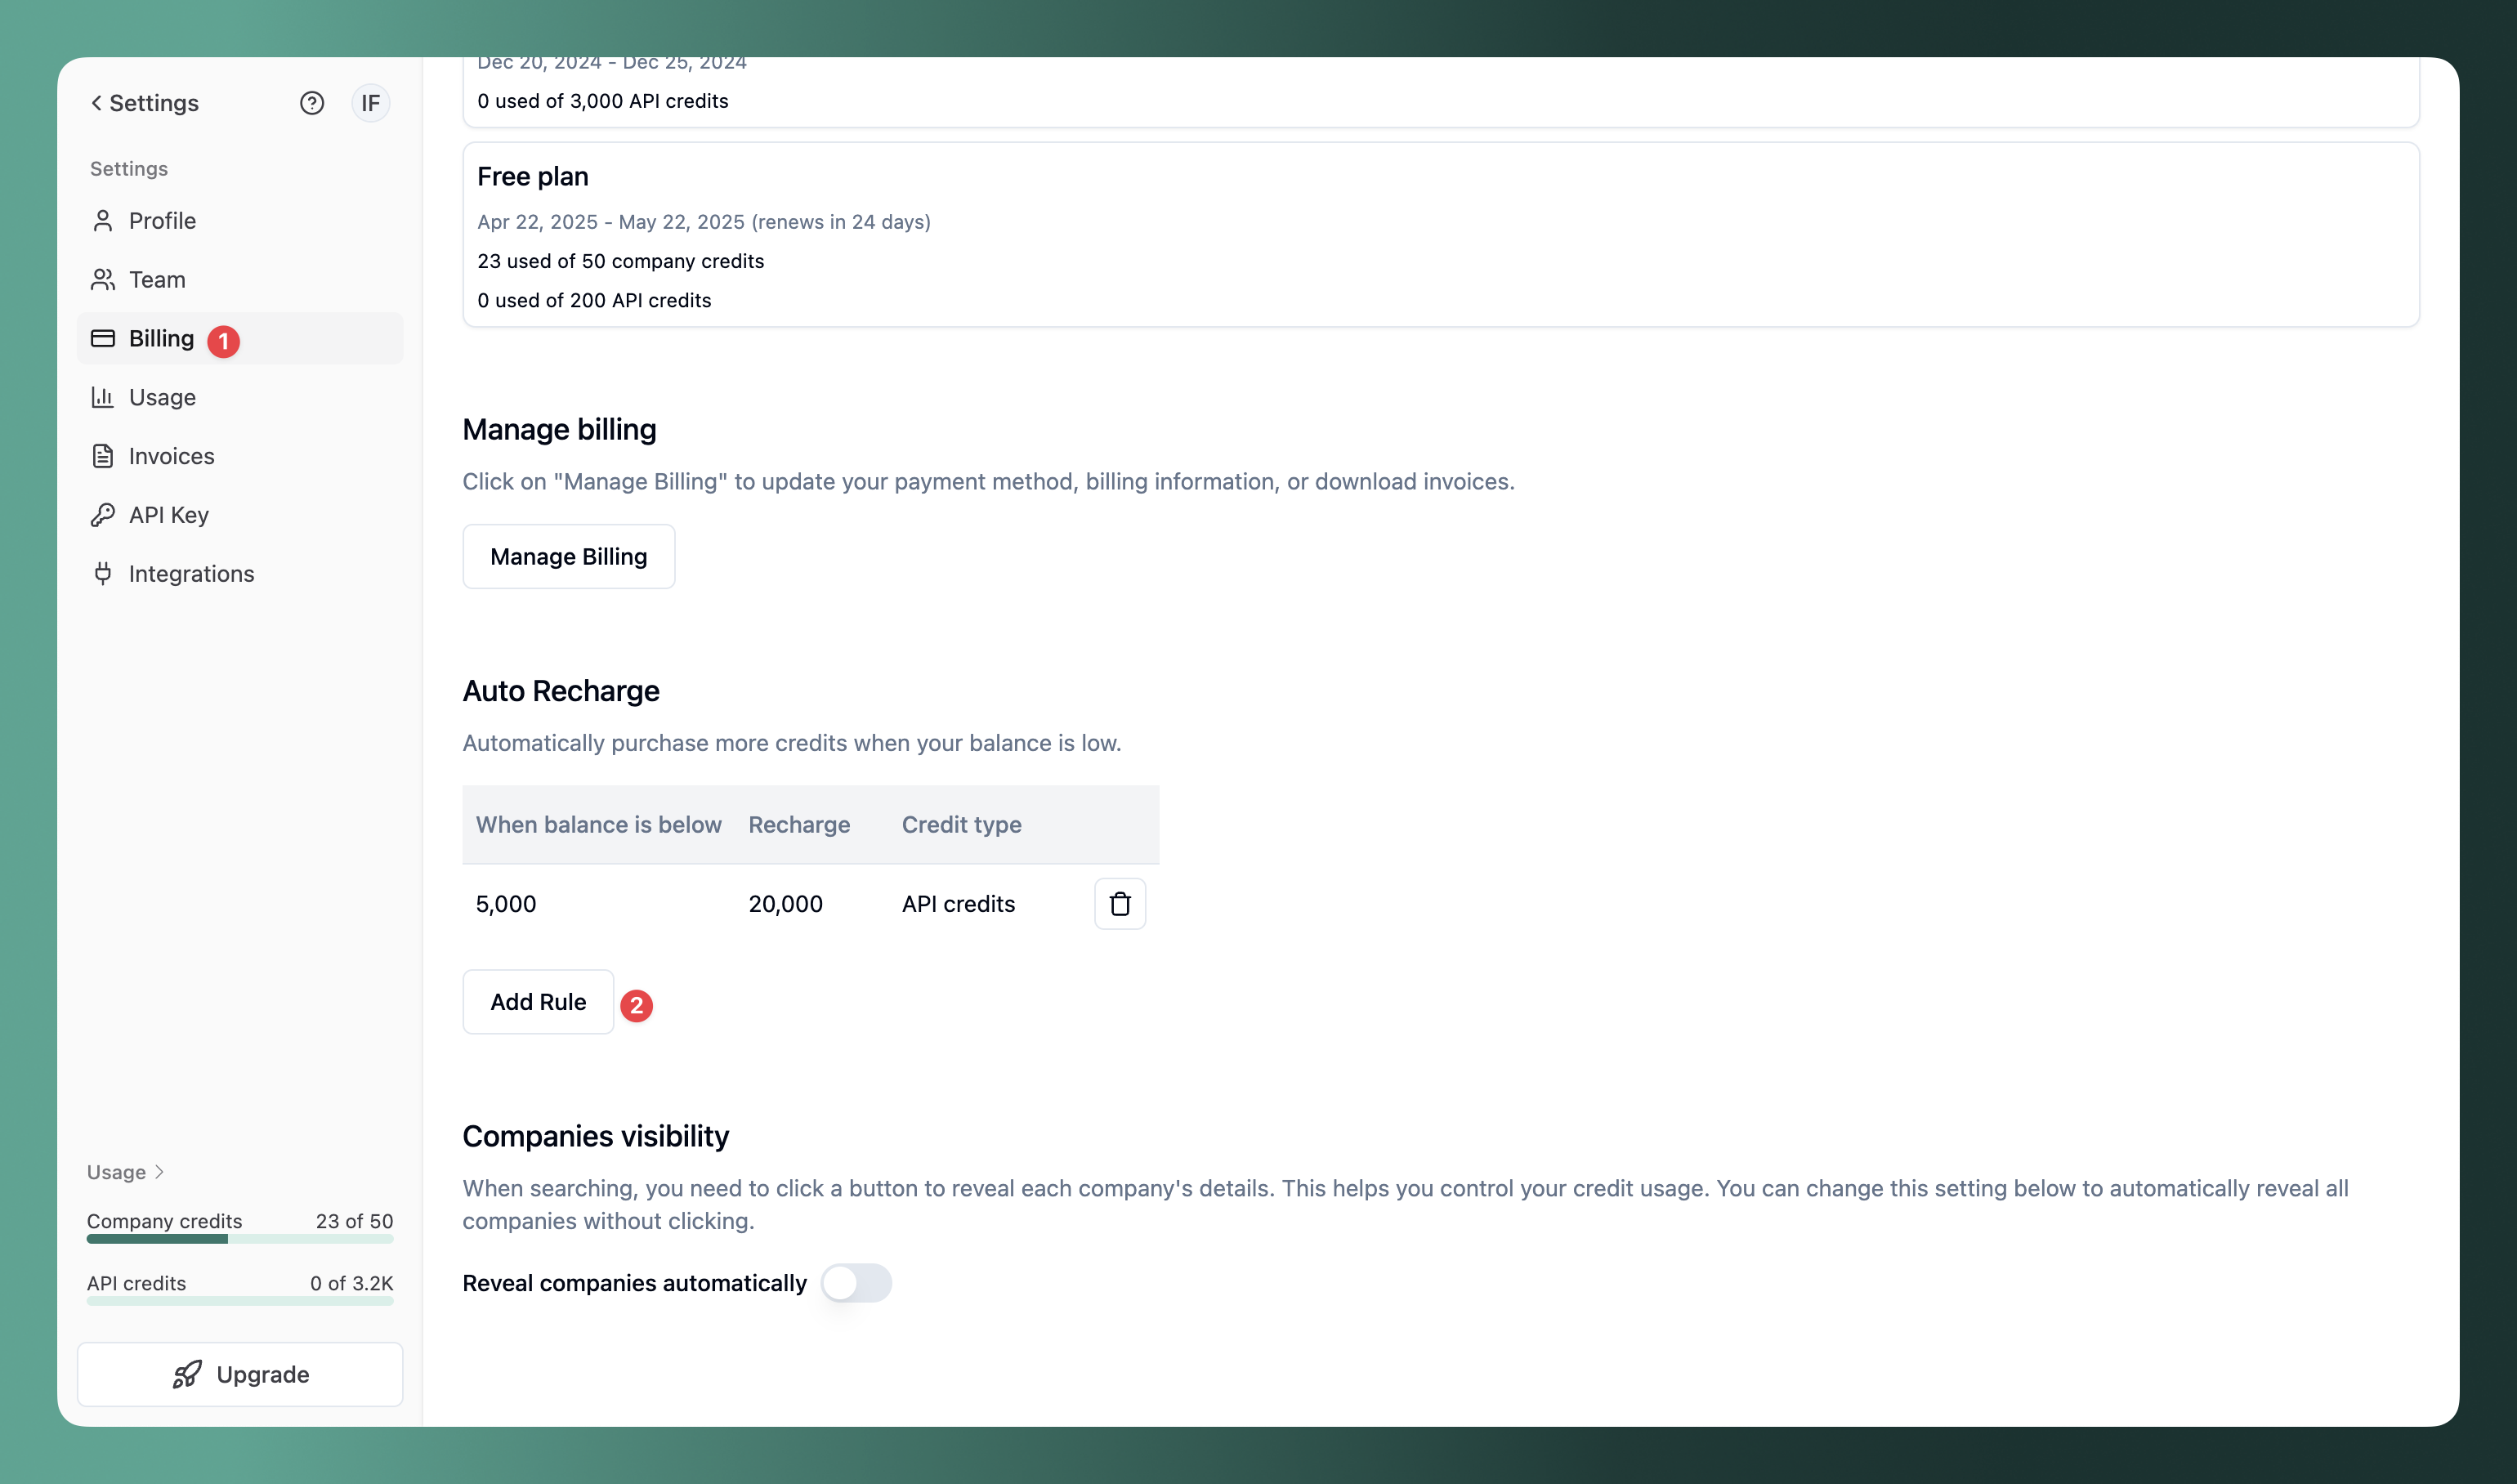This screenshot has width=2517, height=1484.
Task: Open Usage via the bar-chart icon
Action: (x=104, y=397)
